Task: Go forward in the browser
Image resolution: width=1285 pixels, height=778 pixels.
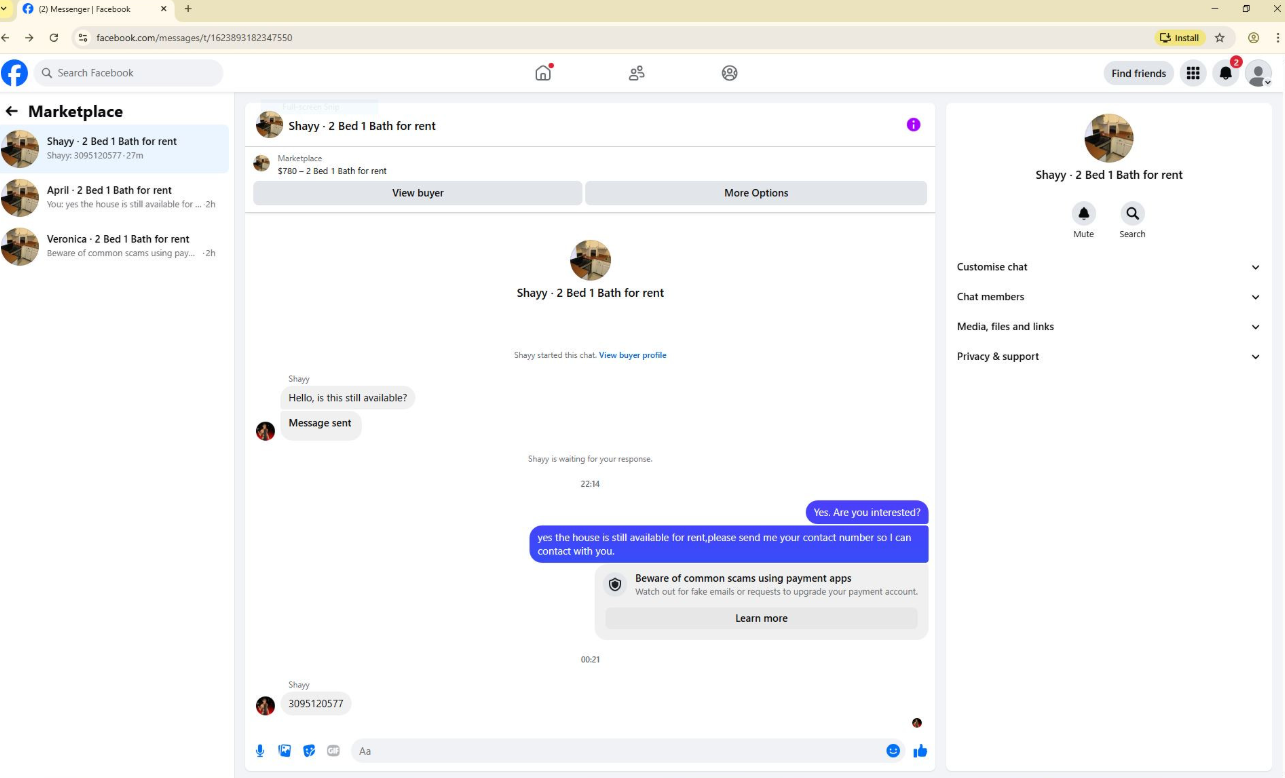Action: [x=29, y=38]
